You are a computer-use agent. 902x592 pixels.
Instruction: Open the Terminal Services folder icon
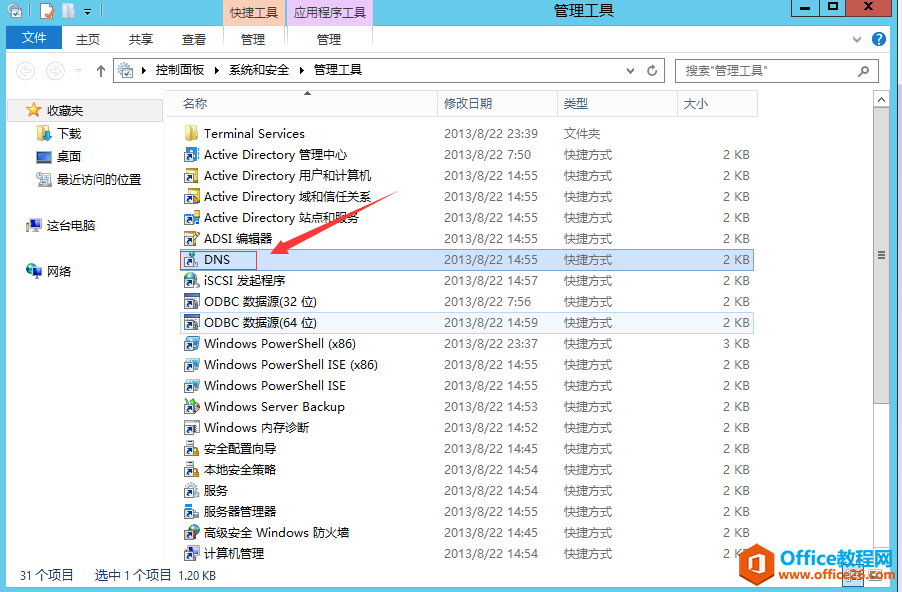(191, 133)
